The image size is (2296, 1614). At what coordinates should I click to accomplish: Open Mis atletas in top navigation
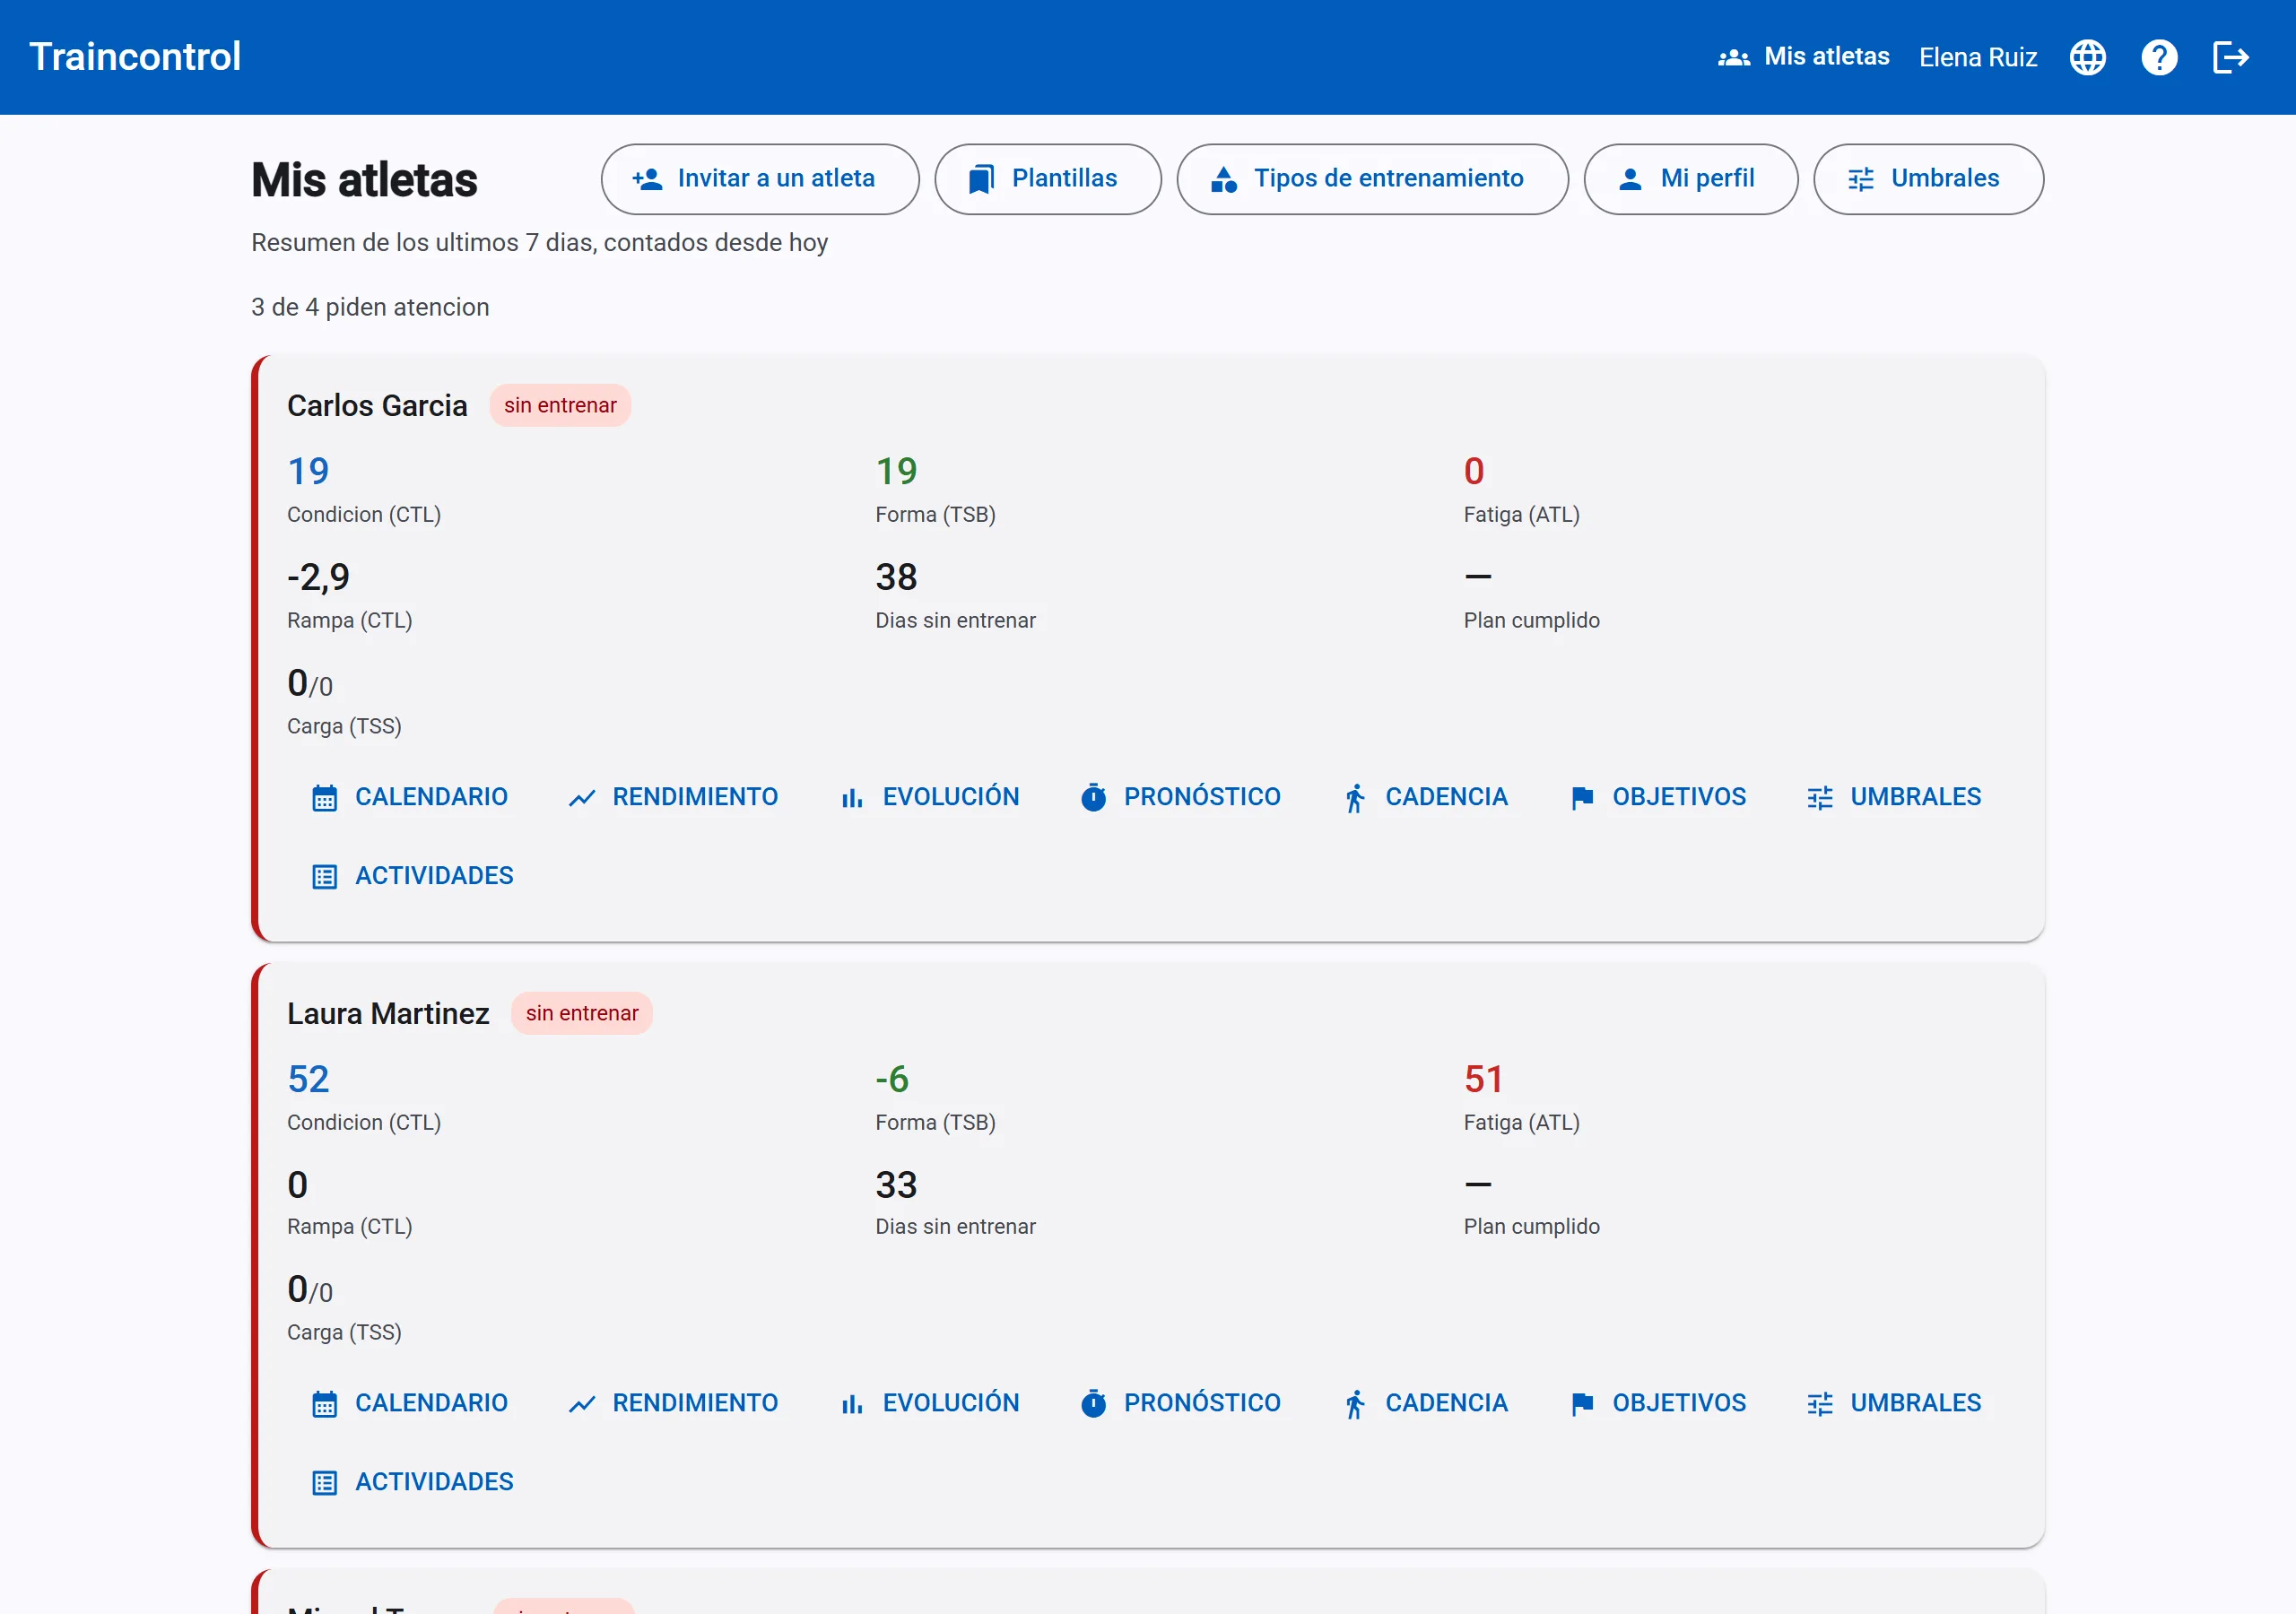coord(1803,57)
